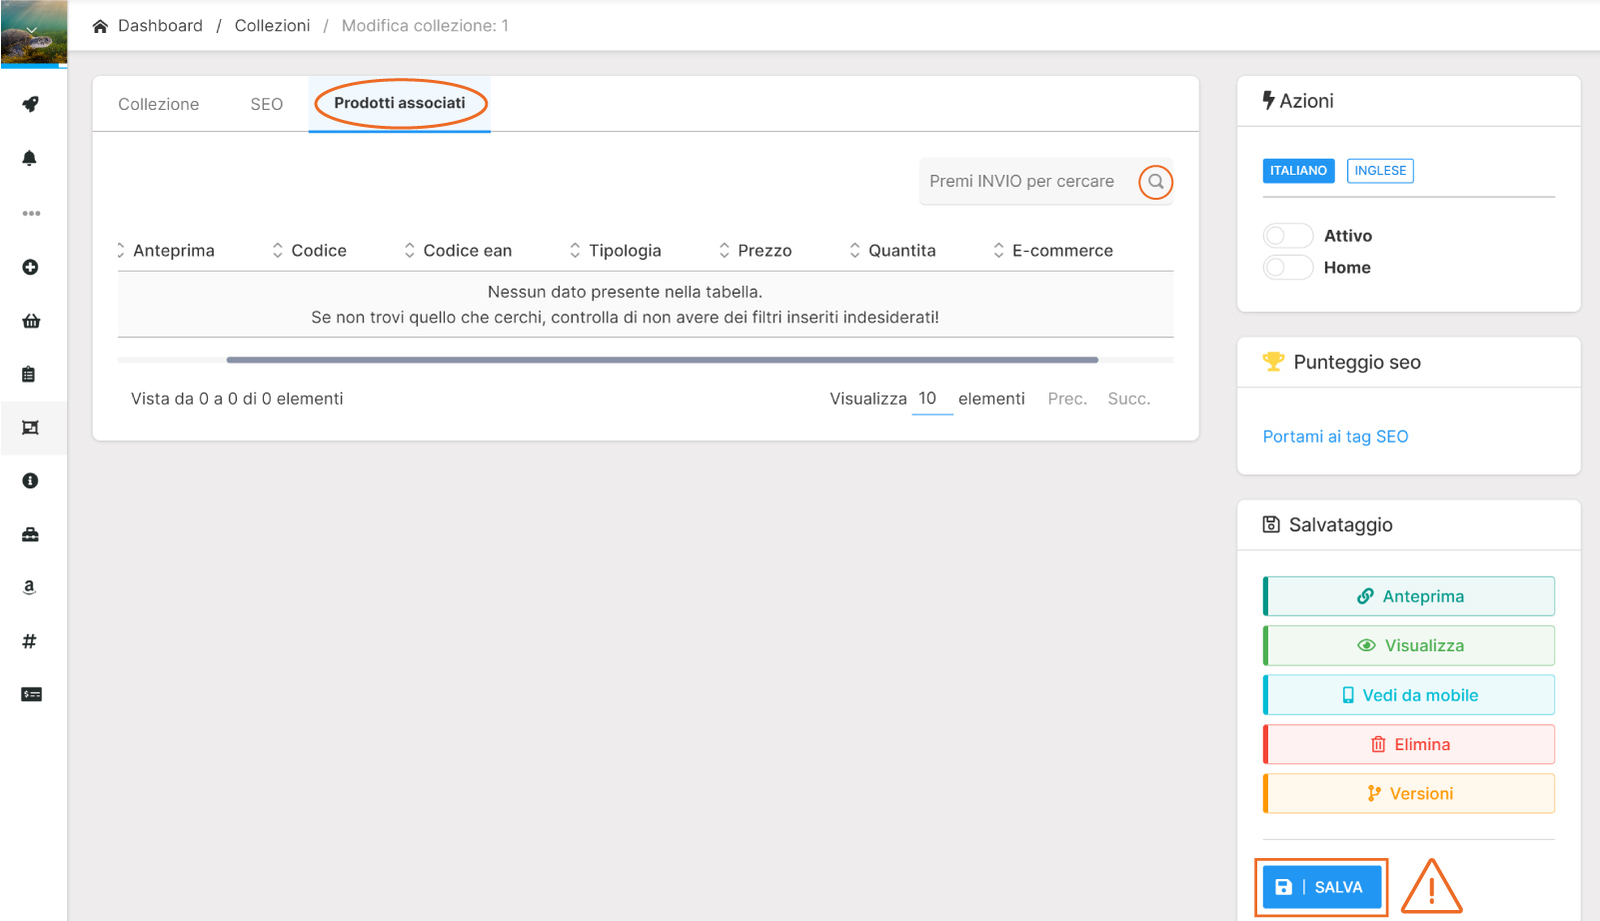This screenshot has width=1600, height=921.
Task: Switch to the Collezione tab
Action: point(158,104)
